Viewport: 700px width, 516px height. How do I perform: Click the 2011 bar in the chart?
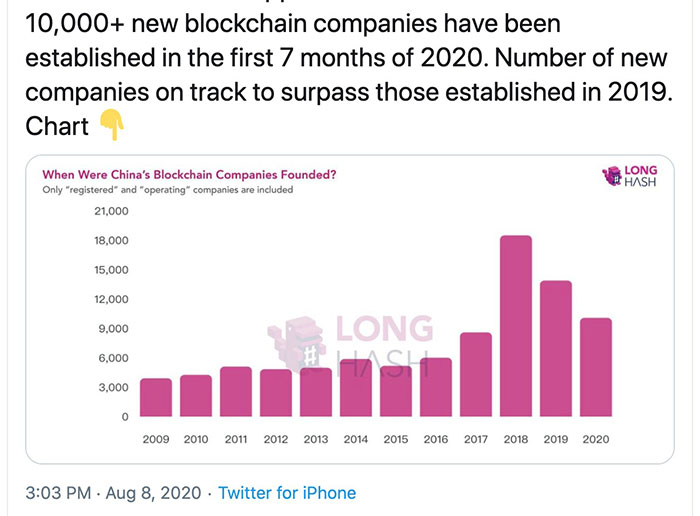(x=235, y=391)
